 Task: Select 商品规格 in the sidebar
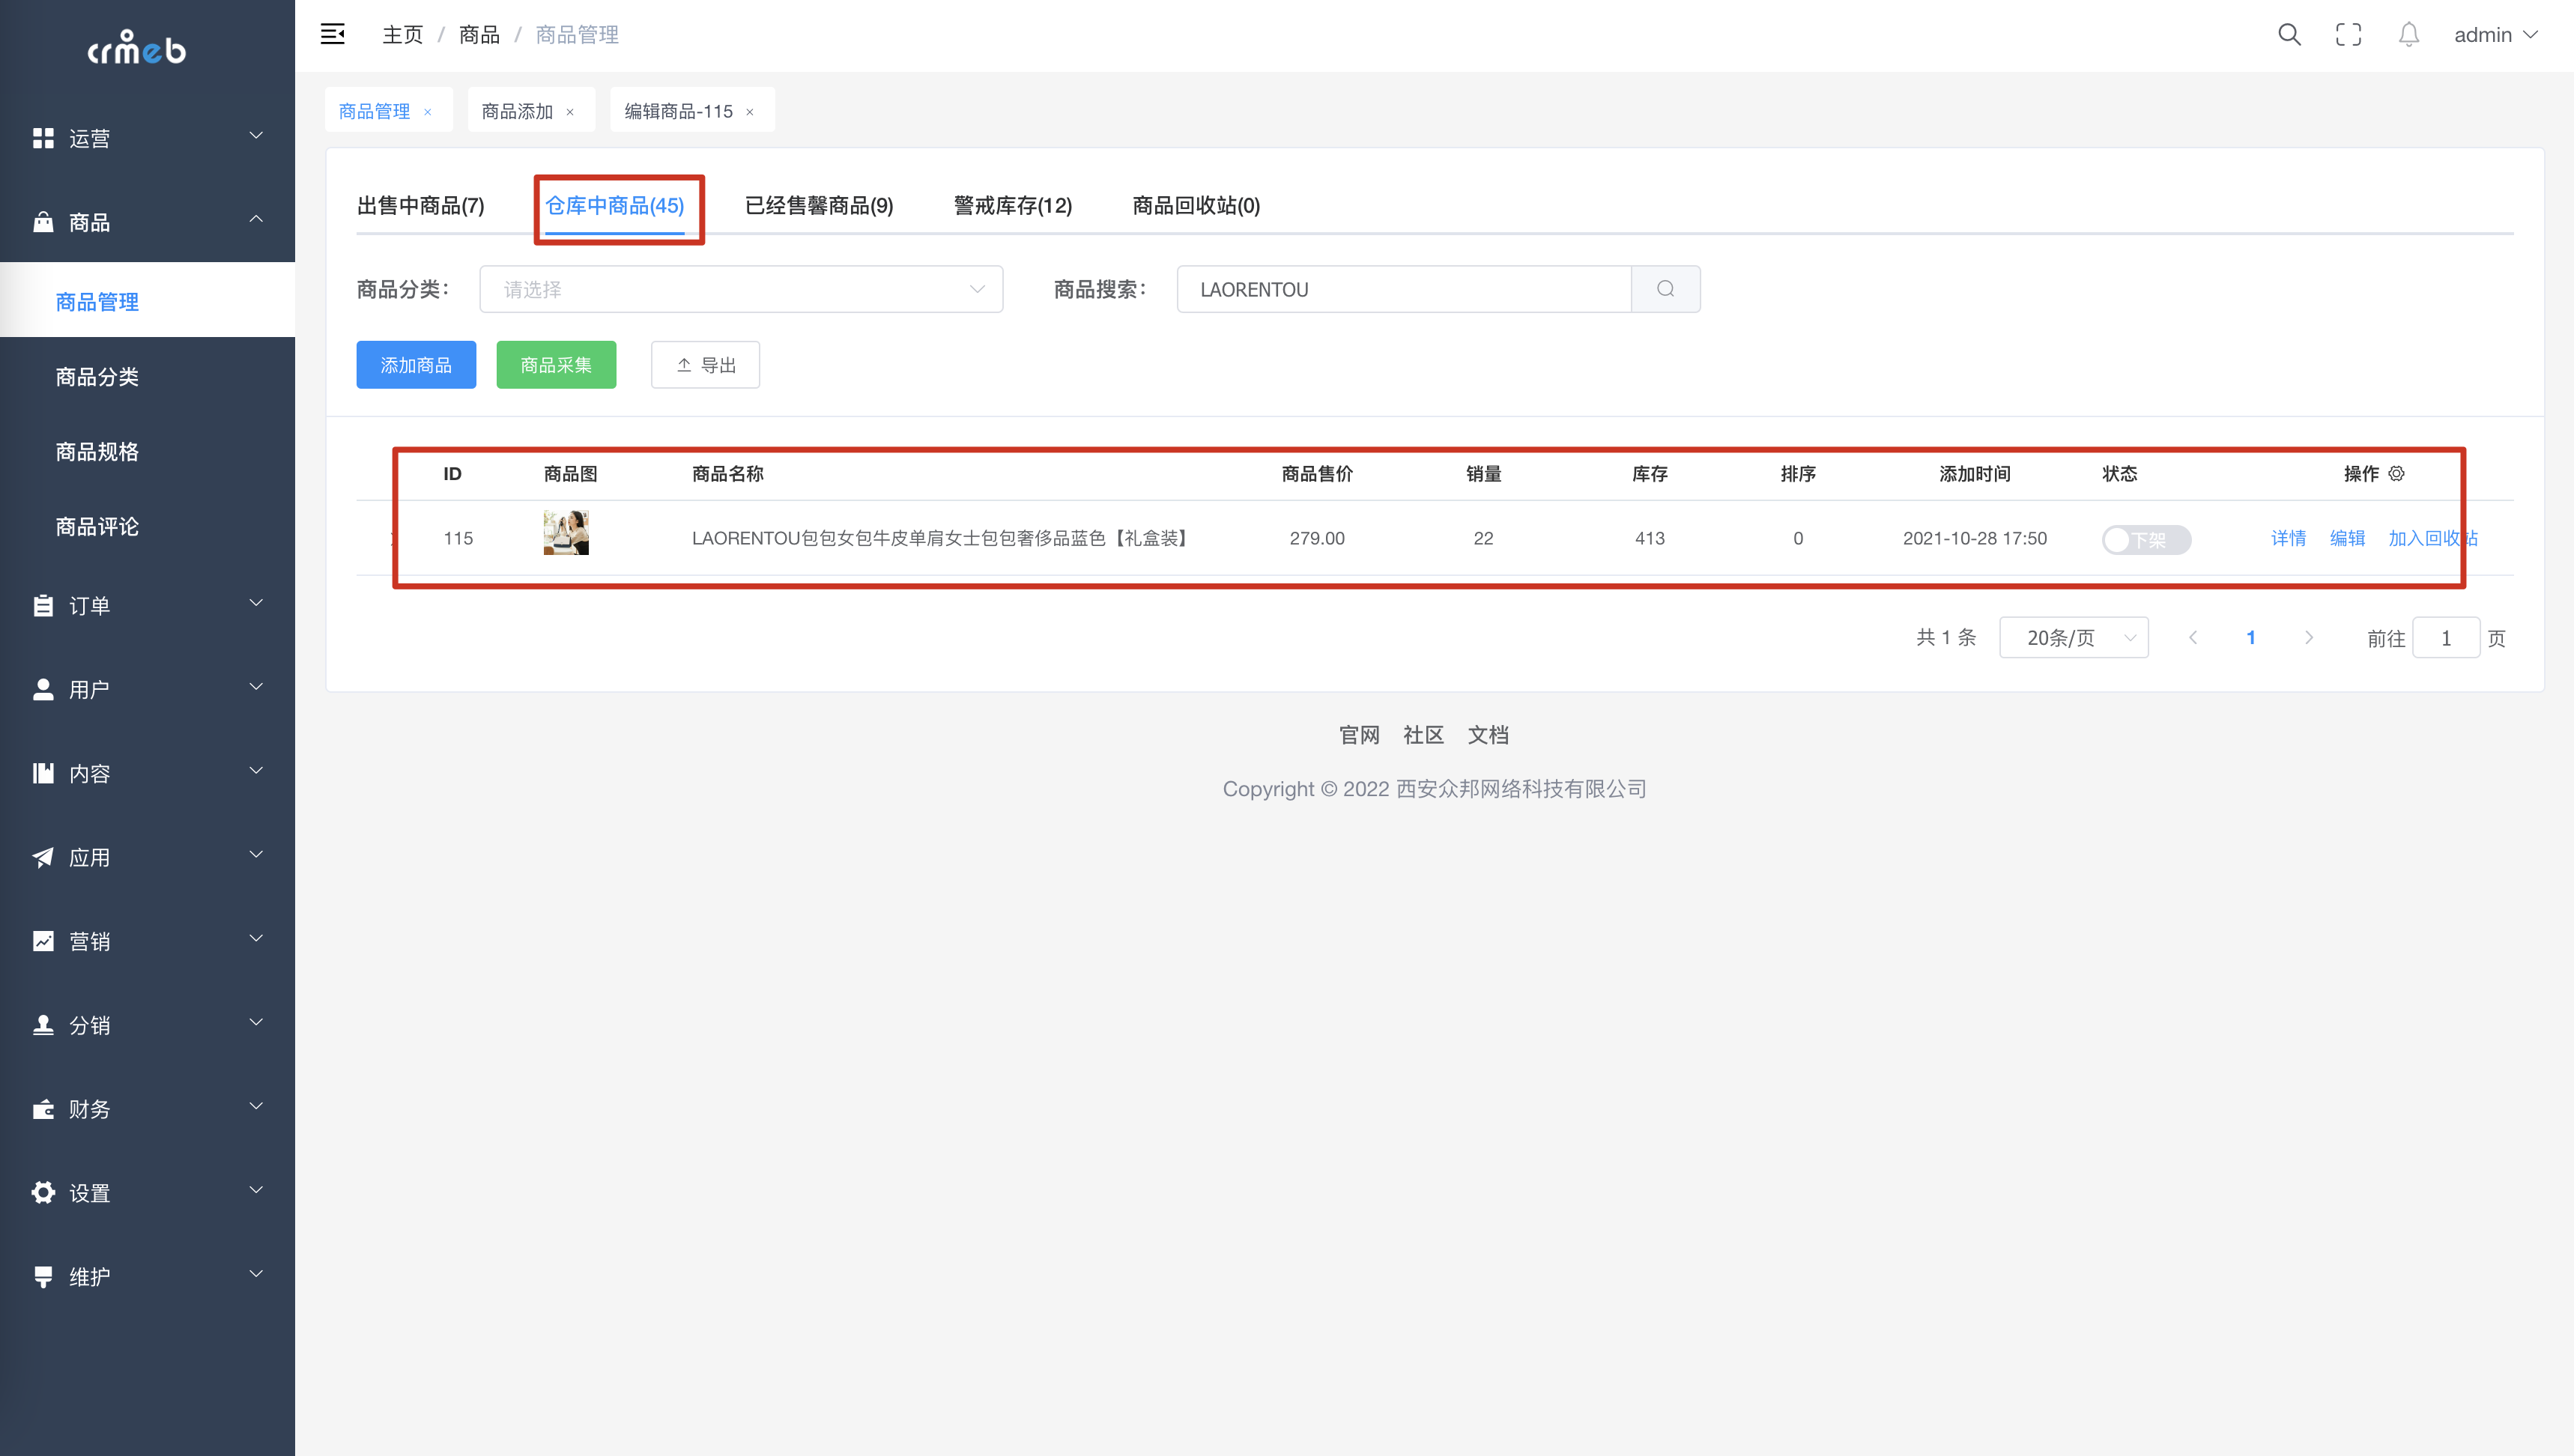147,451
